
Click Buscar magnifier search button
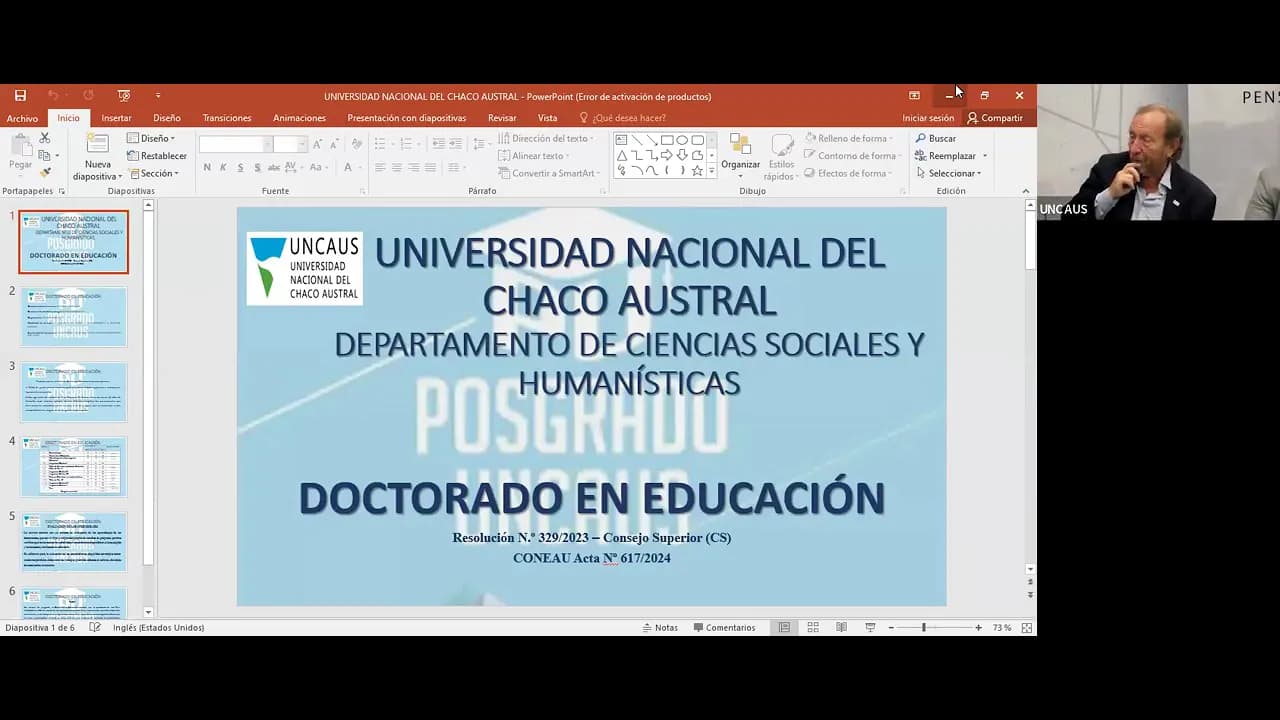(935, 138)
